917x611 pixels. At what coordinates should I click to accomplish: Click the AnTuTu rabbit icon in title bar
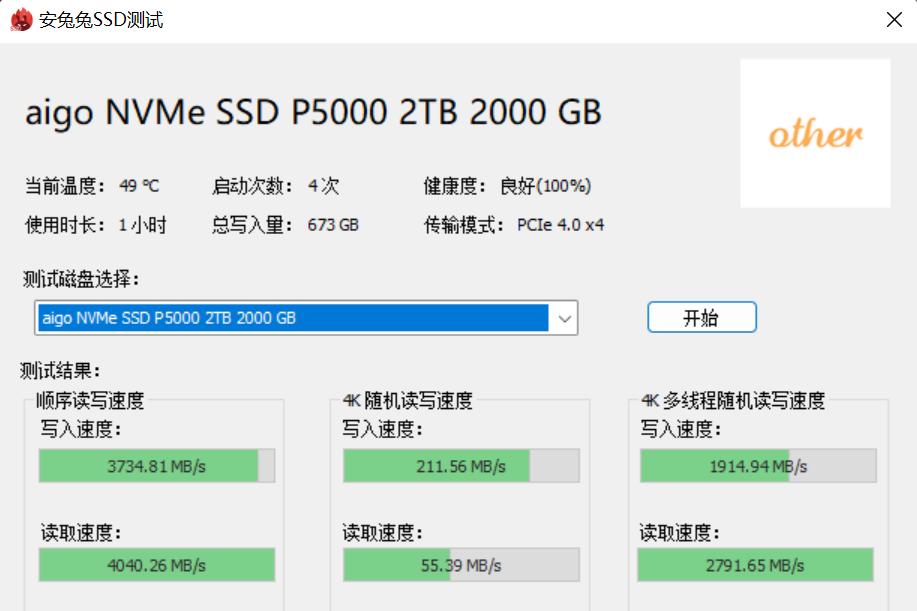(17, 19)
